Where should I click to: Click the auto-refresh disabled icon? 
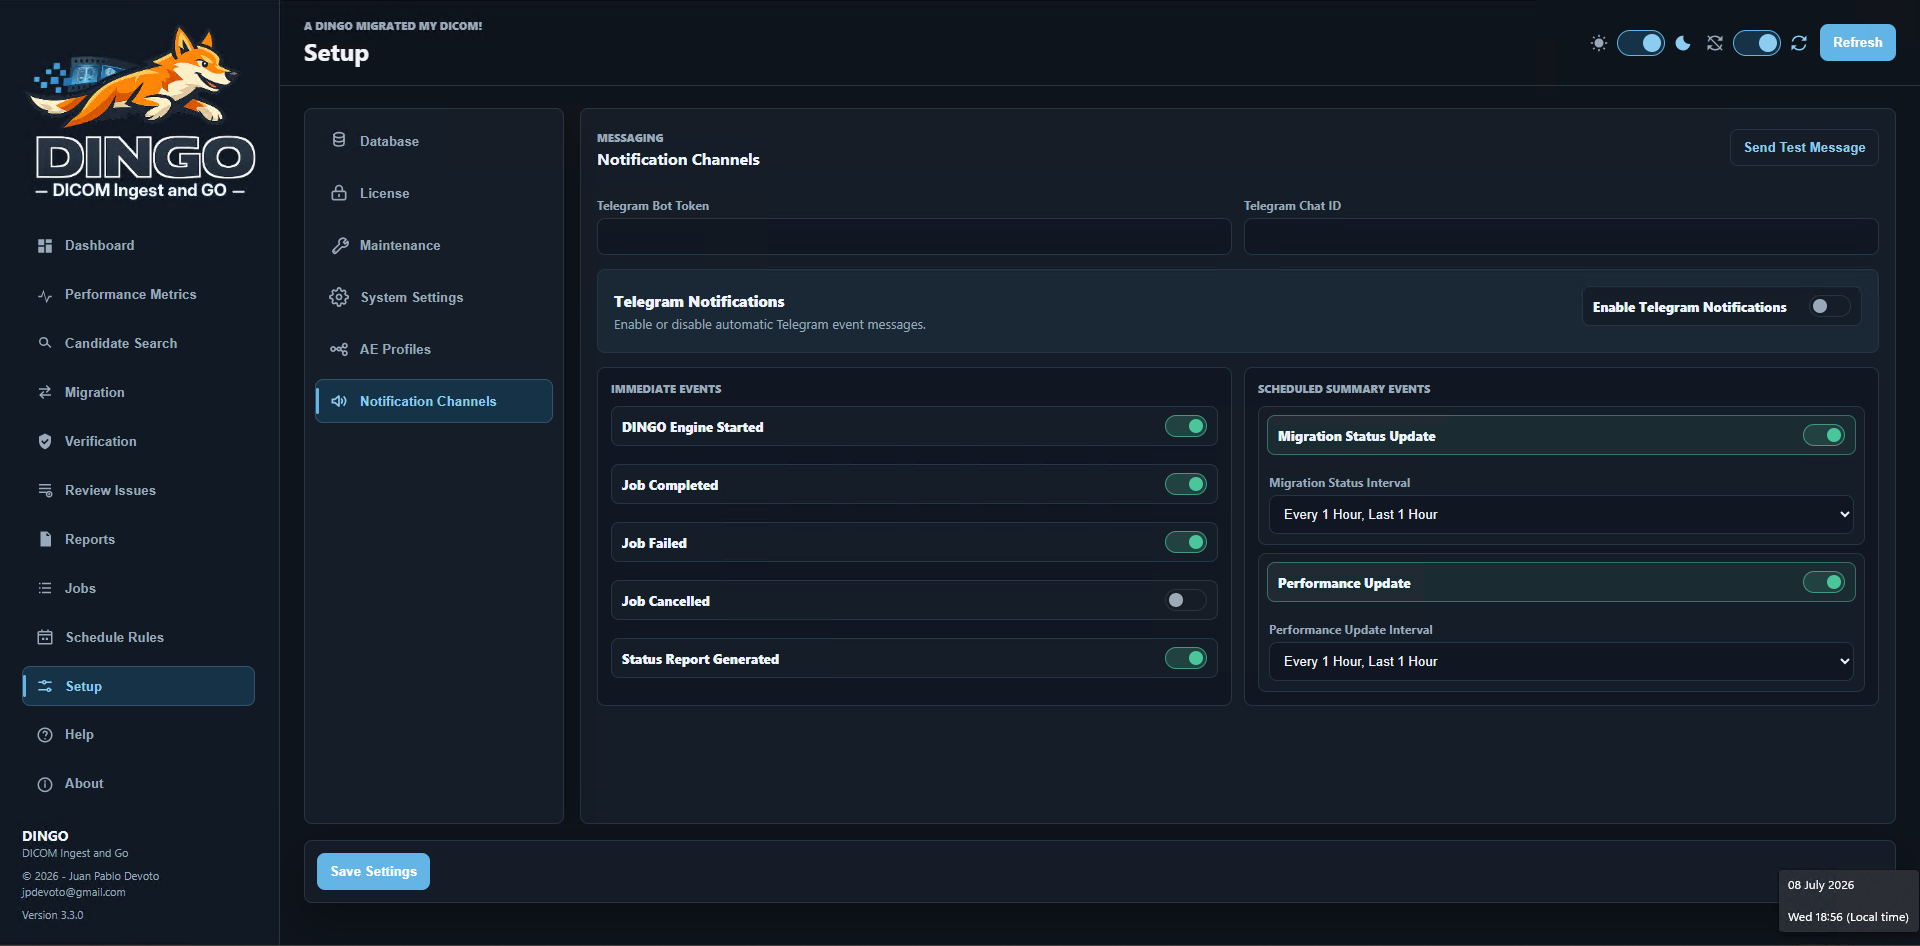[x=1715, y=43]
